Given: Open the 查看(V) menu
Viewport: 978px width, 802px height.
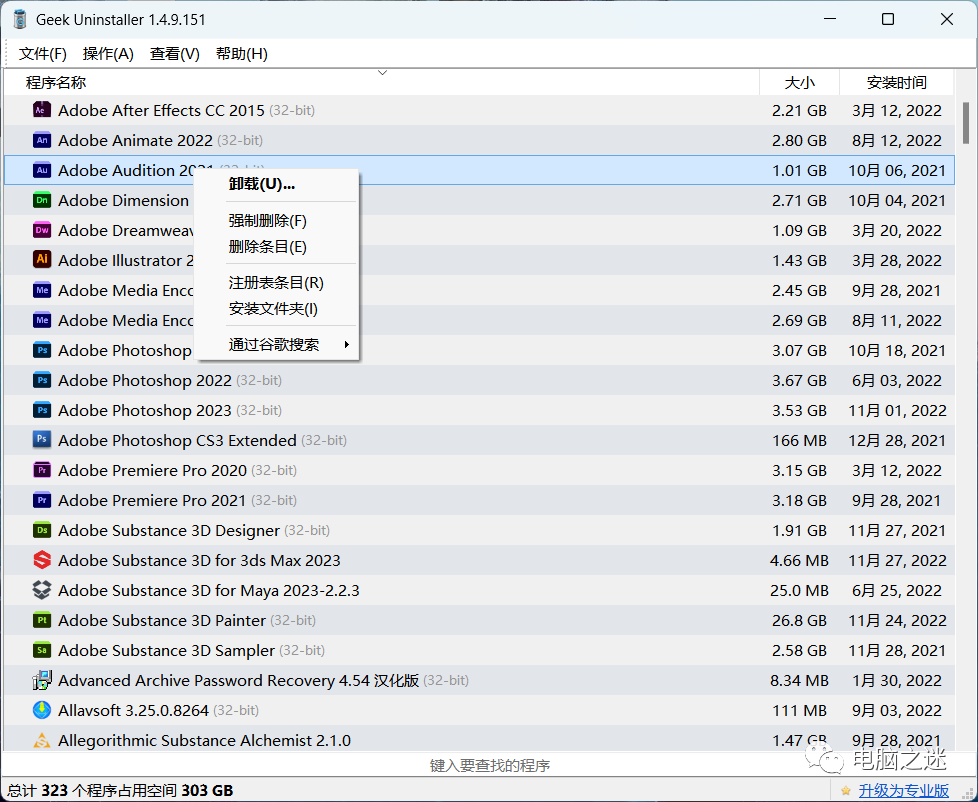Looking at the screenshot, I should coord(175,54).
